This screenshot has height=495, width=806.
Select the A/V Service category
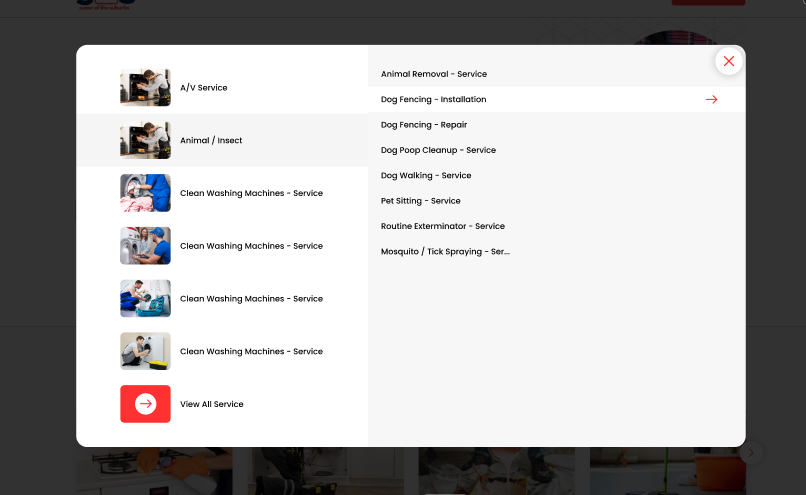click(222, 88)
